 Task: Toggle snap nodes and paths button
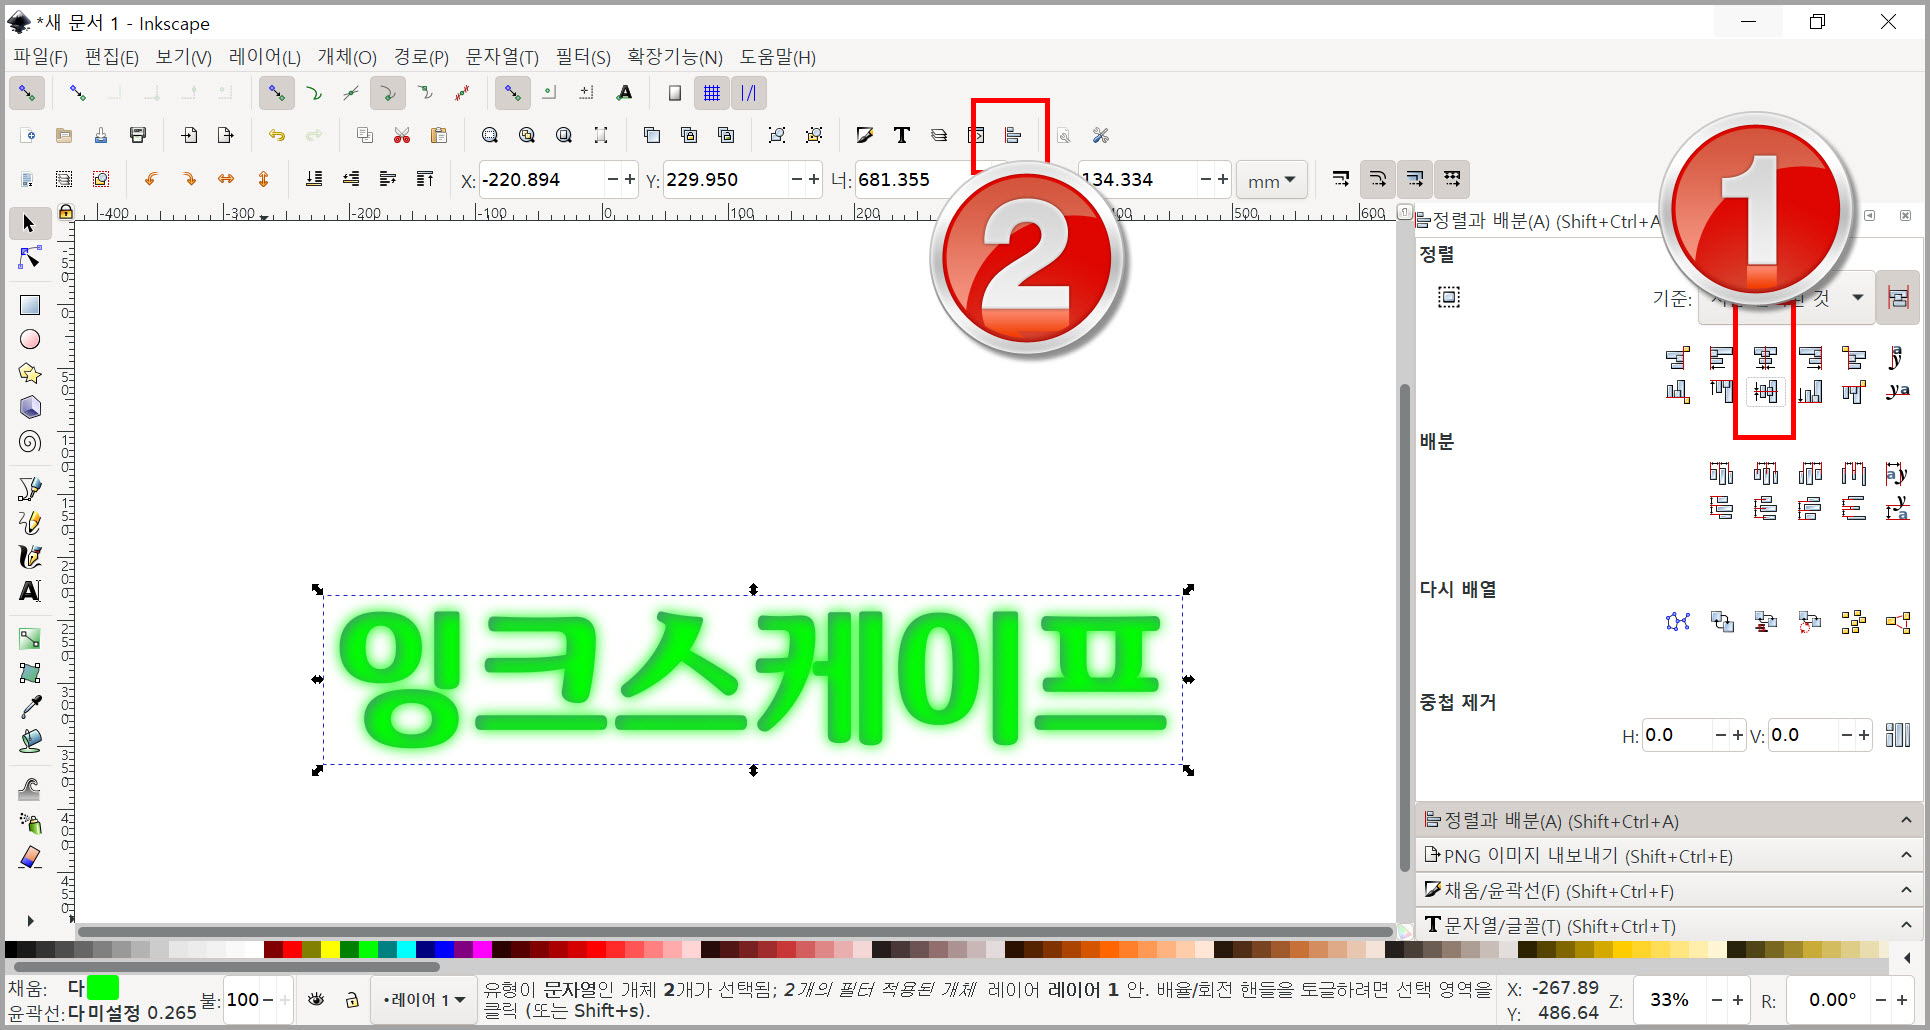tap(276, 93)
